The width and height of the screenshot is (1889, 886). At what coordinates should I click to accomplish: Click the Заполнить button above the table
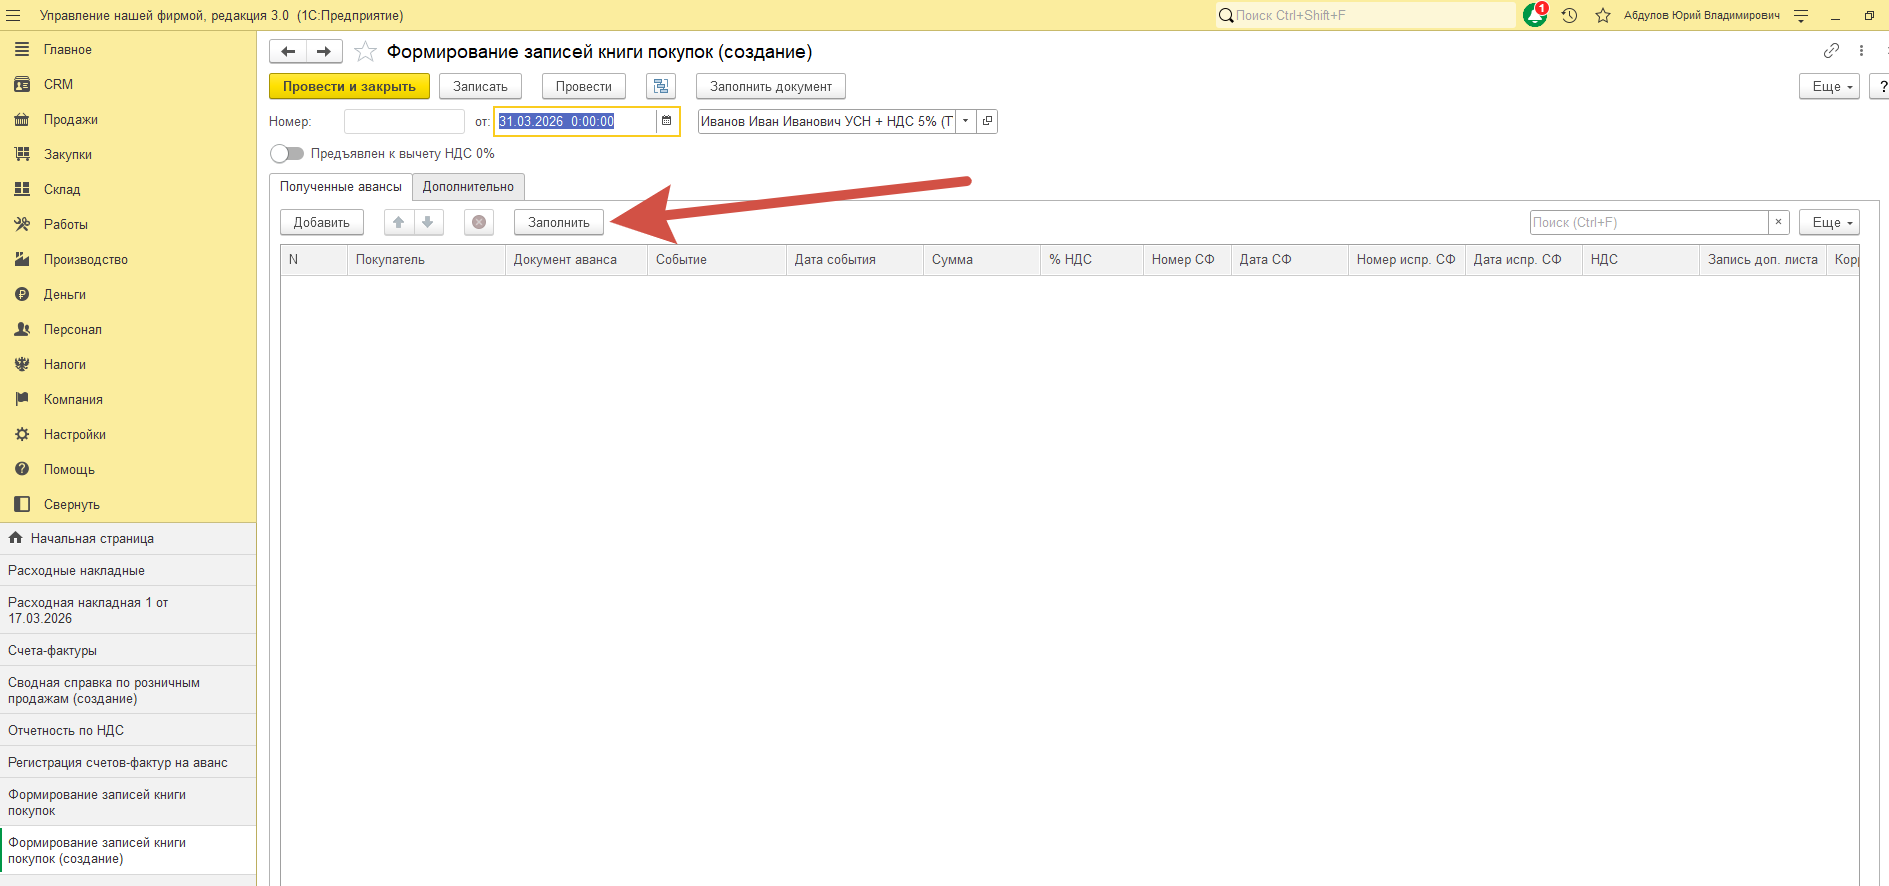coord(558,222)
